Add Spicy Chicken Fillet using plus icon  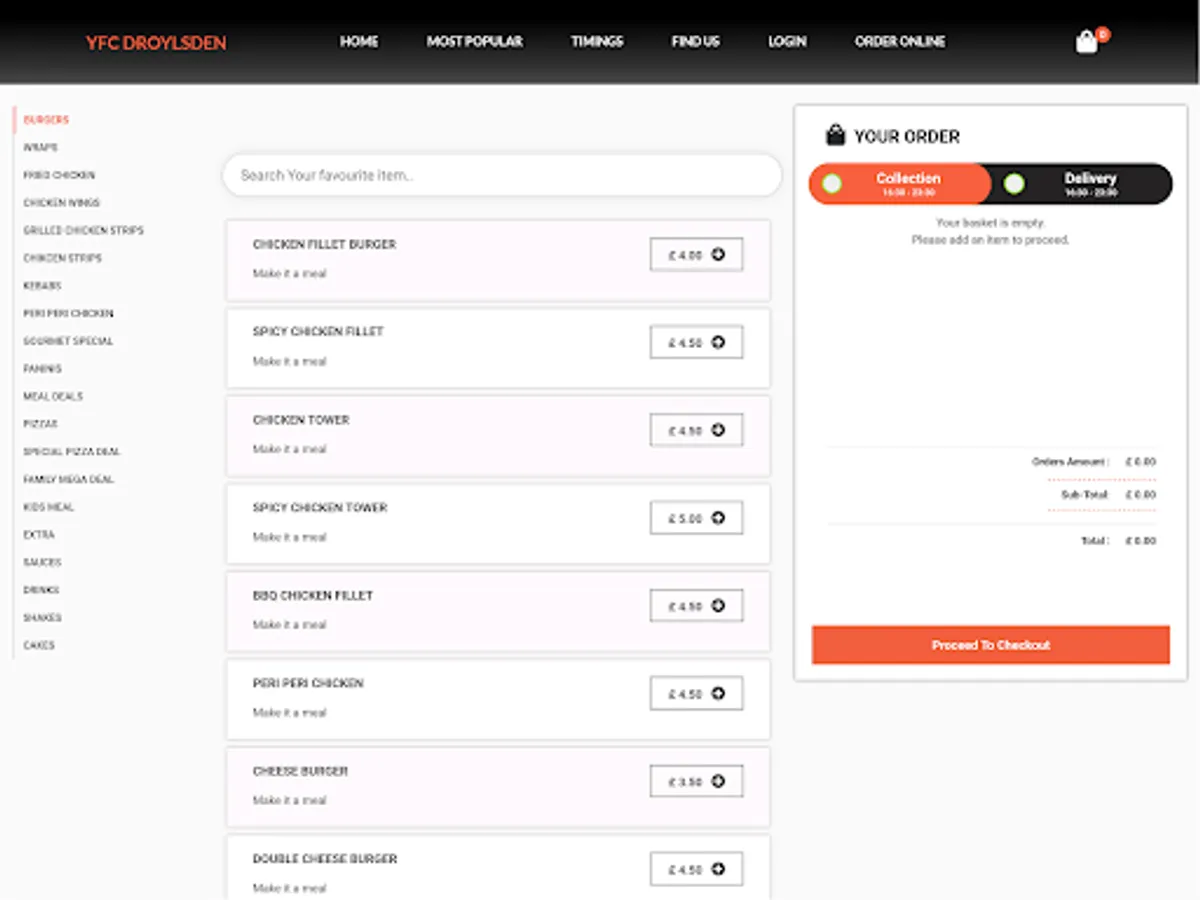[x=717, y=341]
